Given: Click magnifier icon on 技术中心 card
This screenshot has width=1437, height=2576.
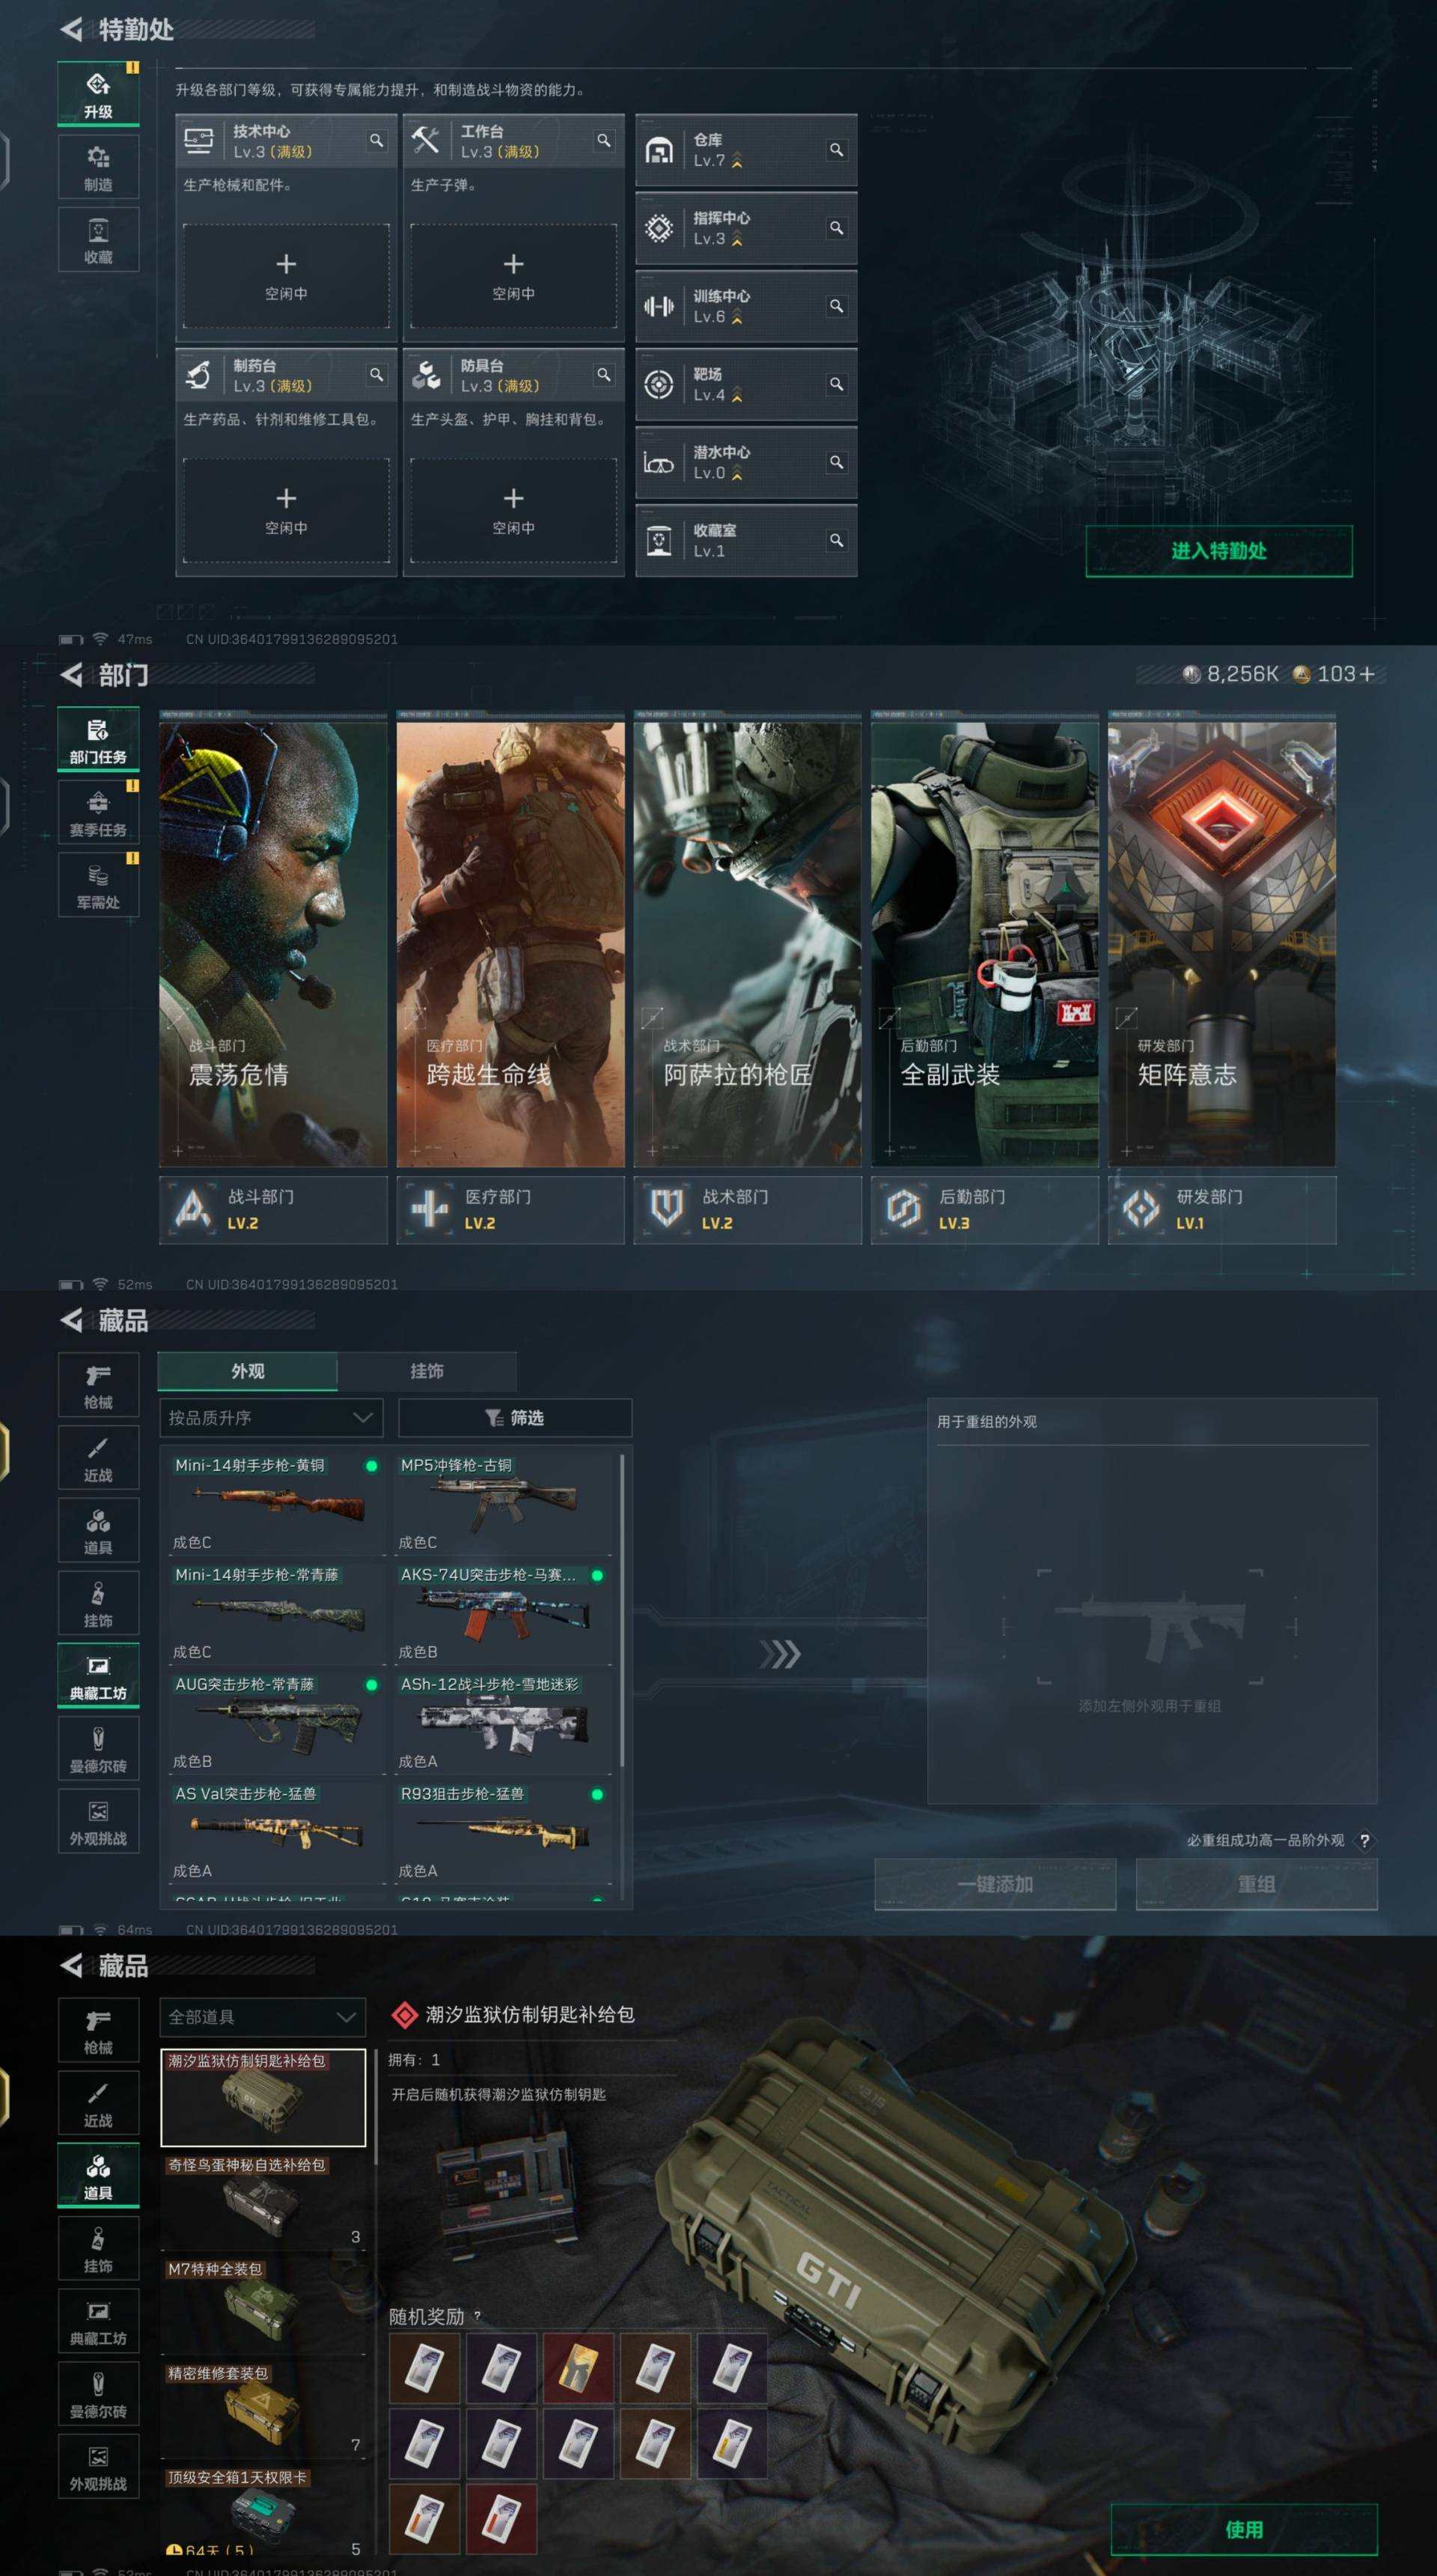Looking at the screenshot, I should click(x=376, y=141).
